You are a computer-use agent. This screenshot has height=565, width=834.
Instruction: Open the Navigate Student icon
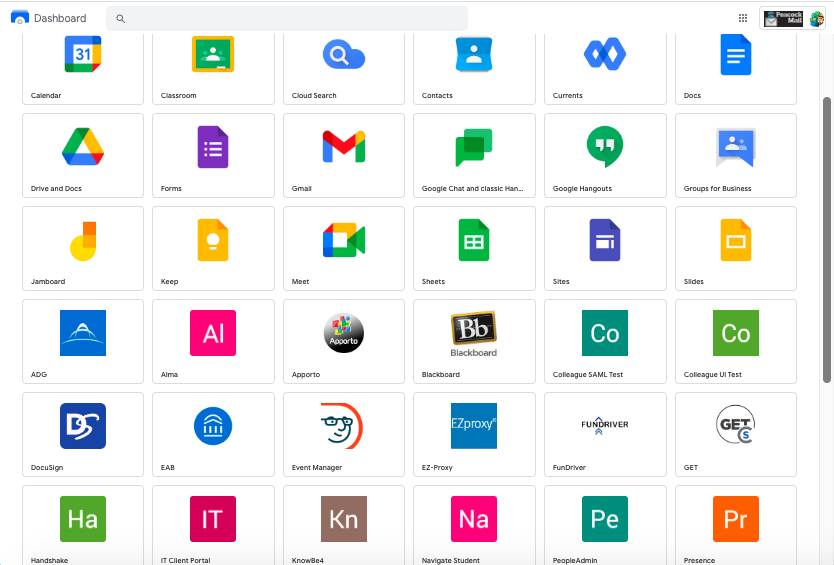(x=474, y=519)
